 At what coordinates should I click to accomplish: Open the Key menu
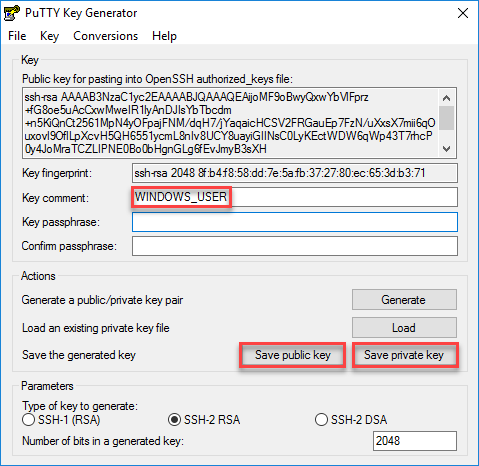click(x=49, y=36)
